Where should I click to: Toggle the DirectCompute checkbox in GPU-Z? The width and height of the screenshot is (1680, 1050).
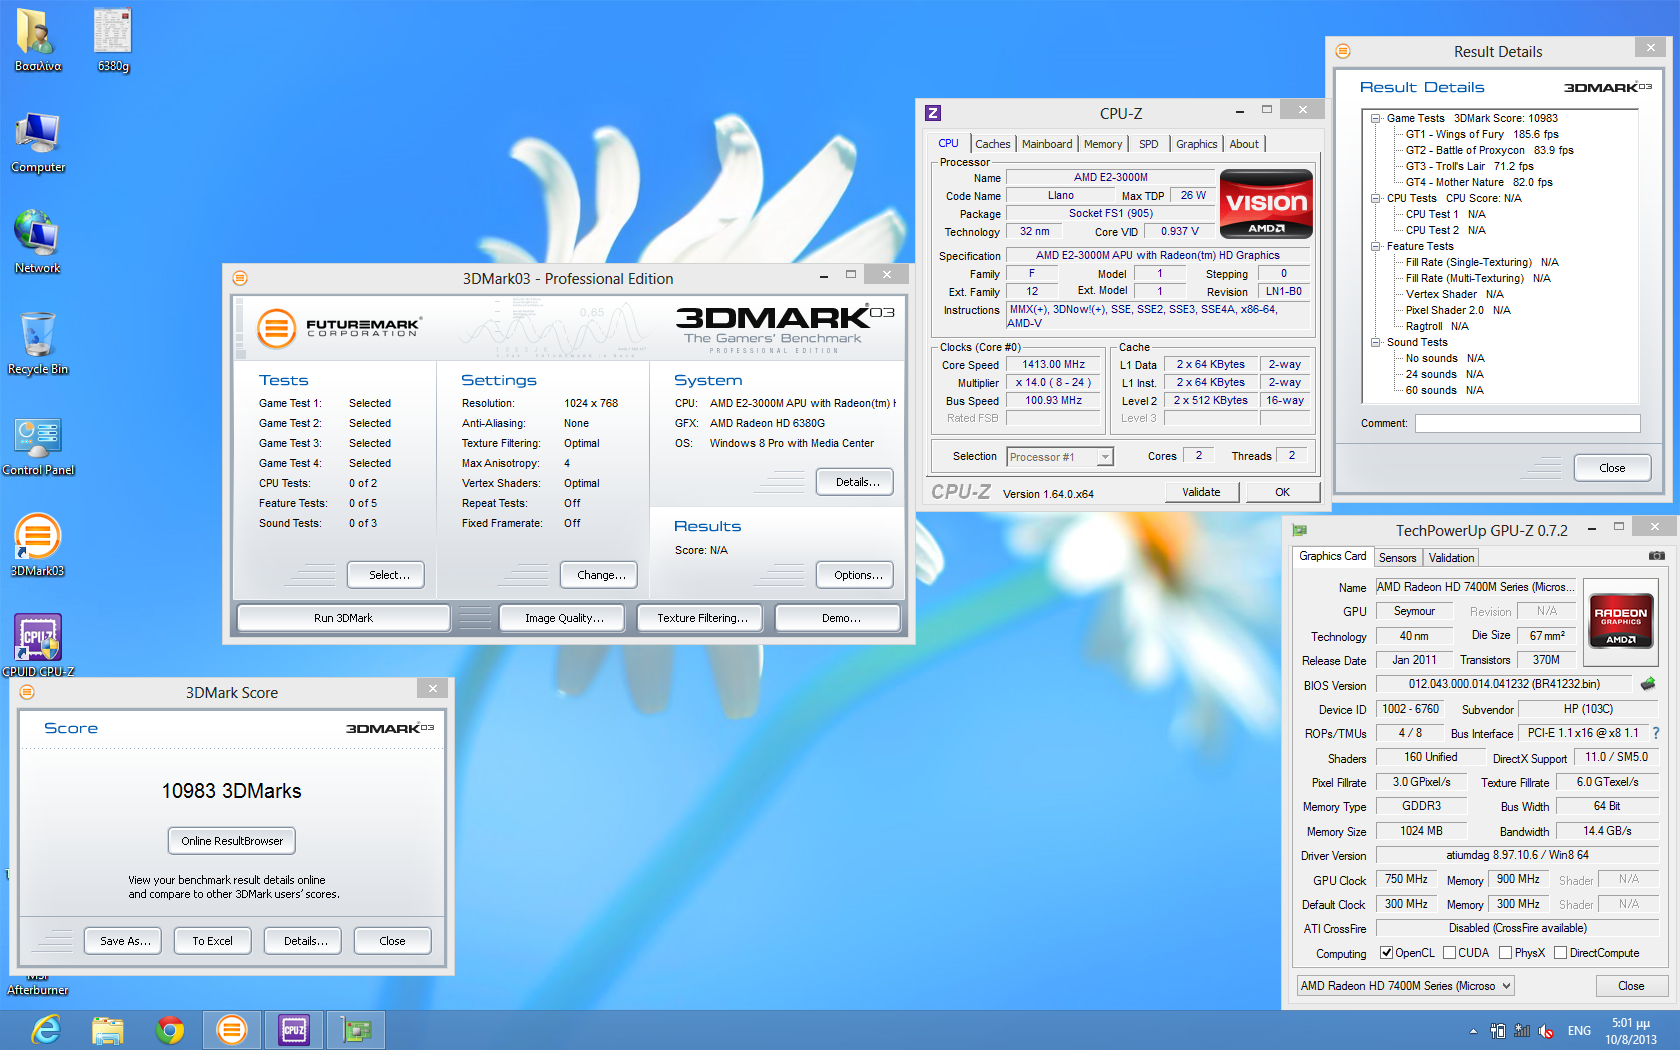coord(1560,953)
